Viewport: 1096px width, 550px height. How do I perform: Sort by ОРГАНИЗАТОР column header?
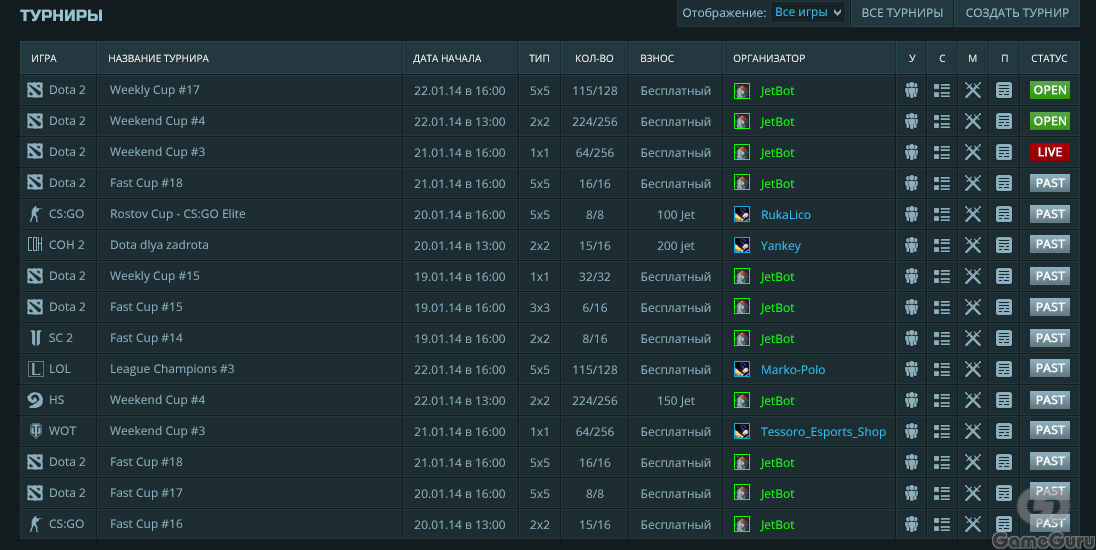pyautogui.click(x=769, y=59)
